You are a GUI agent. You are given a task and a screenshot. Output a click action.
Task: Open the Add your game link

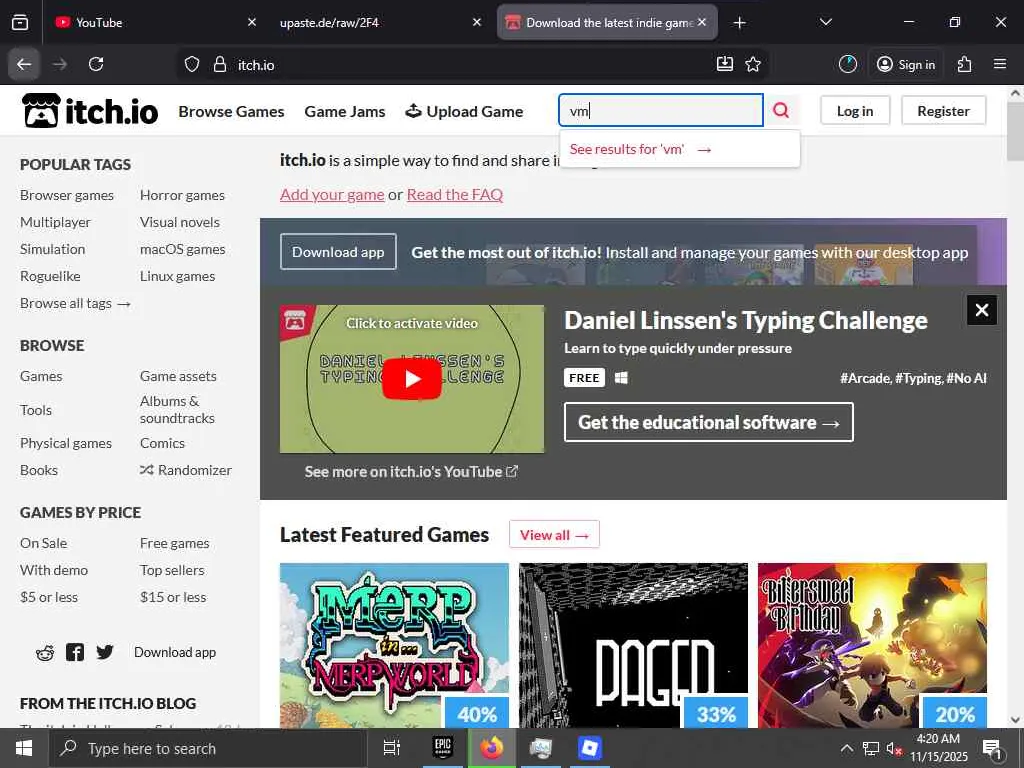tap(332, 195)
